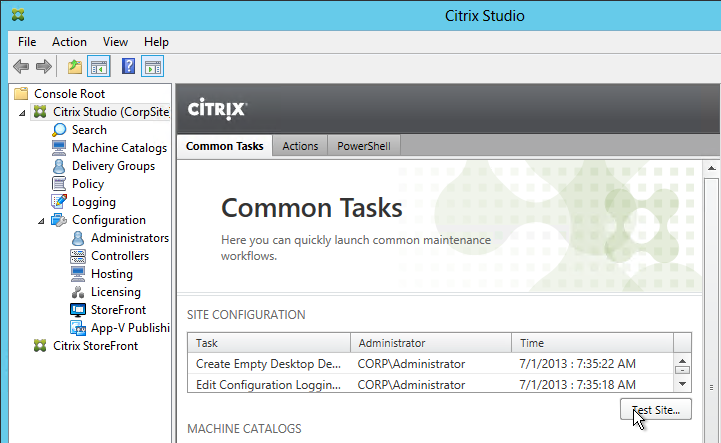Viewport: 721px width, 443px height.
Task: Switch to the PowerShell tab
Action: tap(364, 146)
